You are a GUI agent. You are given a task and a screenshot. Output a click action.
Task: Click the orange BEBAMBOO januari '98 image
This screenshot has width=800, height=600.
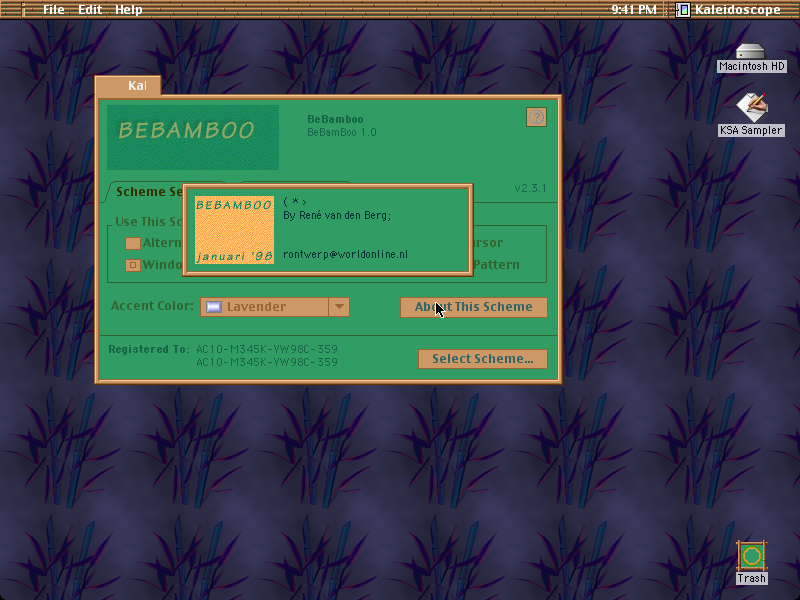pyautogui.click(x=235, y=230)
